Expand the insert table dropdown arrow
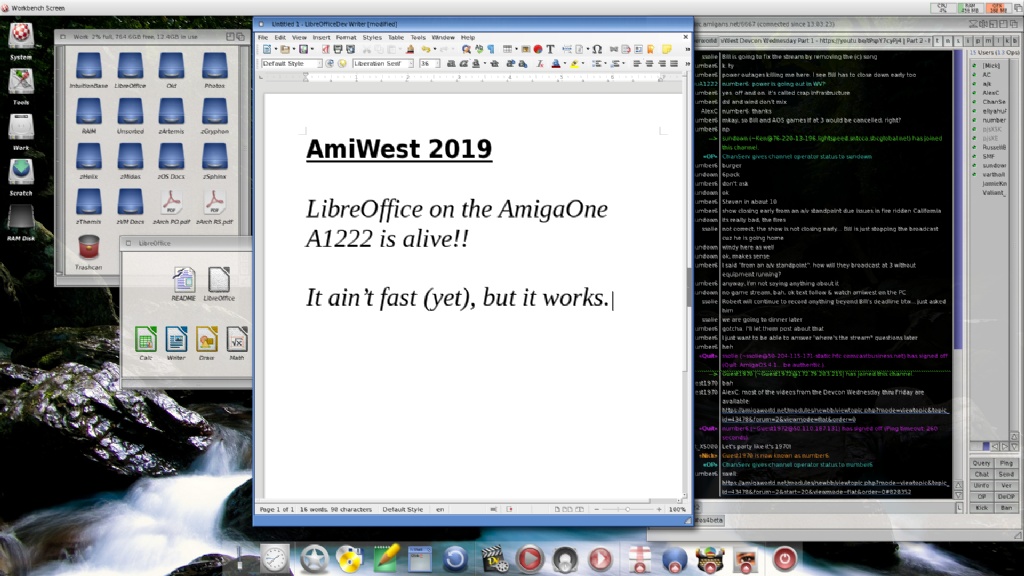 [515, 49]
